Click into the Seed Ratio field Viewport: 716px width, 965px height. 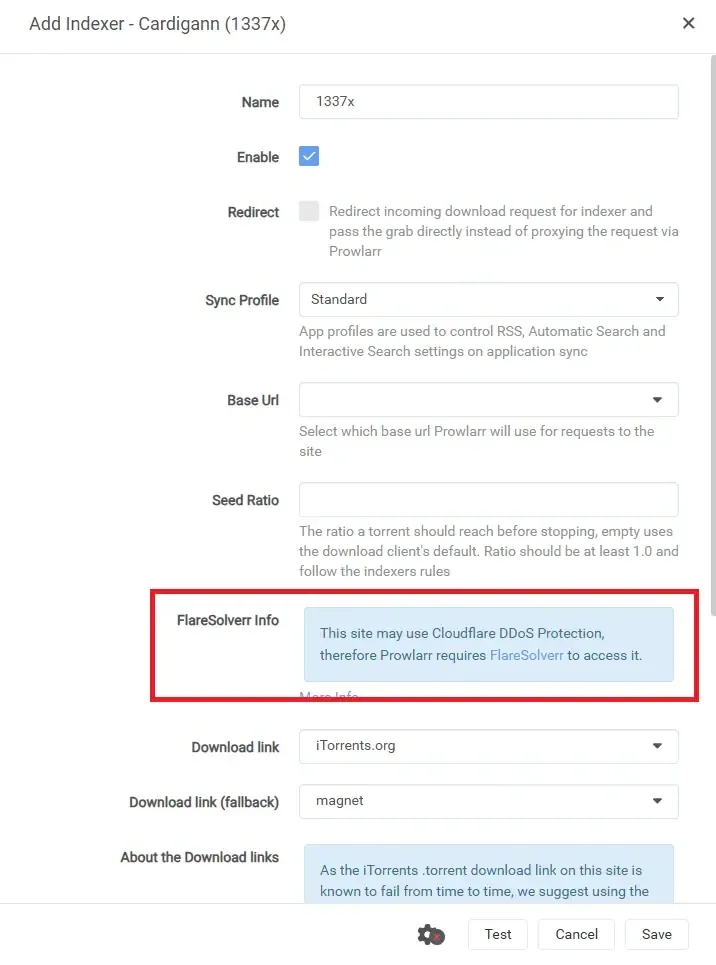point(488,500)
